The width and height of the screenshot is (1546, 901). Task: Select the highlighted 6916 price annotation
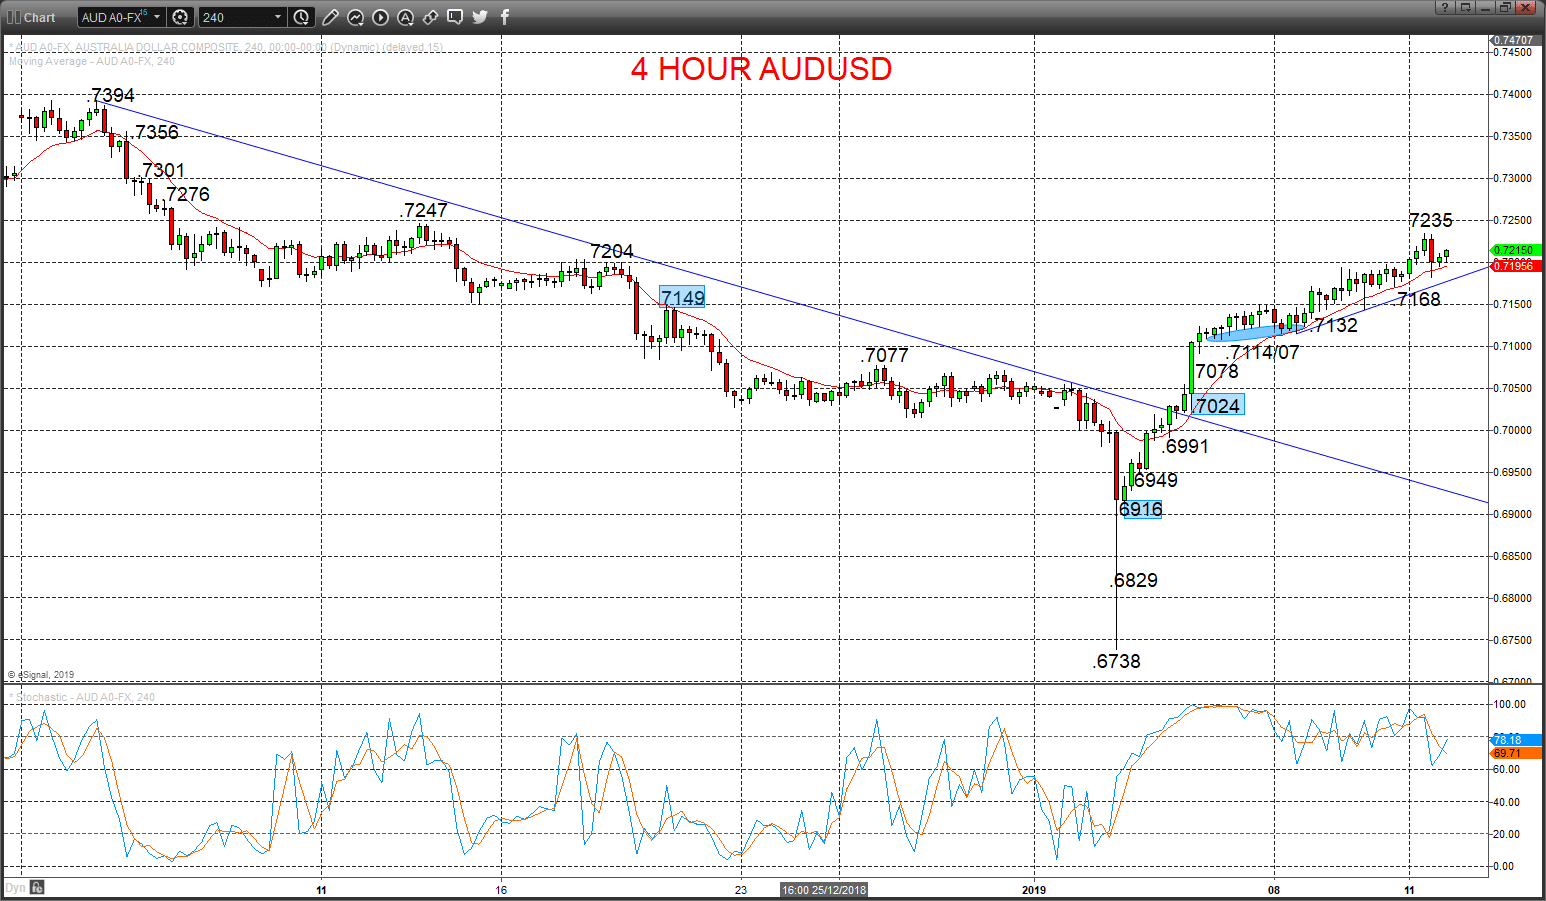(x=1141, y=509)
